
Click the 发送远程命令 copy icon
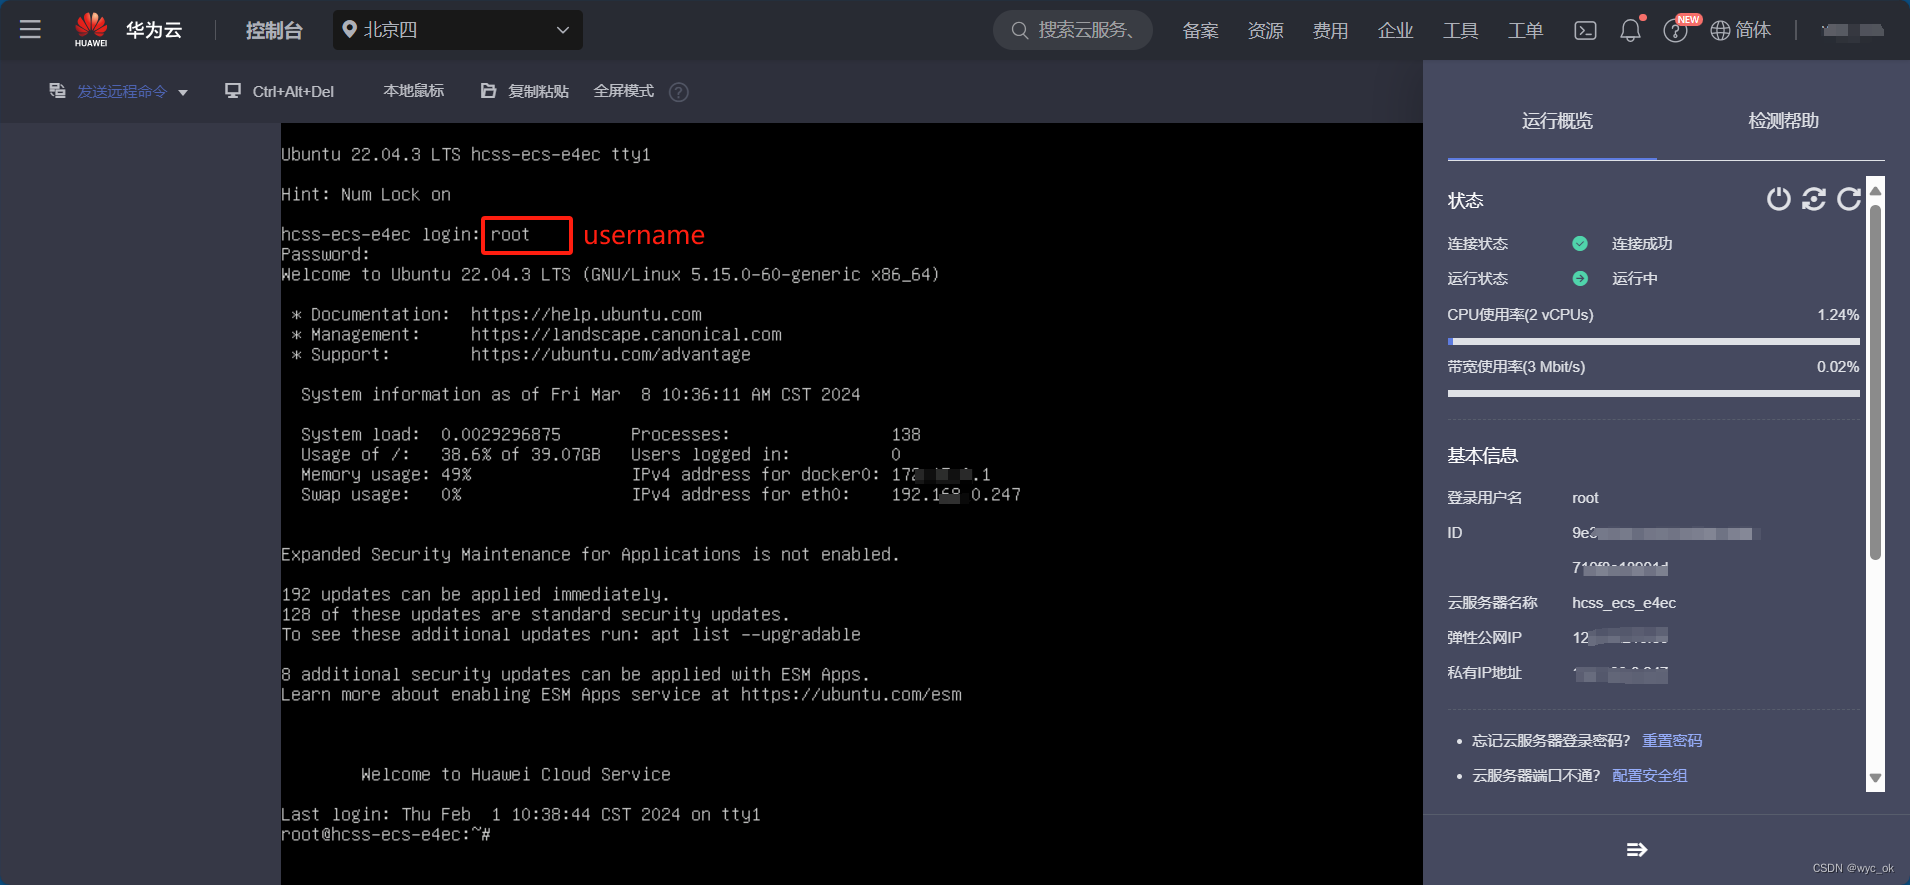[x=57, y=91]
